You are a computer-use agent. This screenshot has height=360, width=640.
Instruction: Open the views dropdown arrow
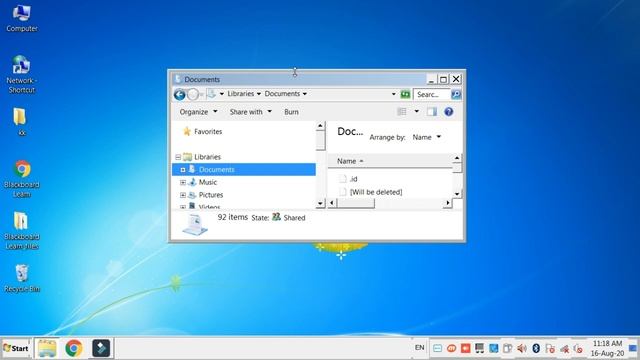[416, 111]
